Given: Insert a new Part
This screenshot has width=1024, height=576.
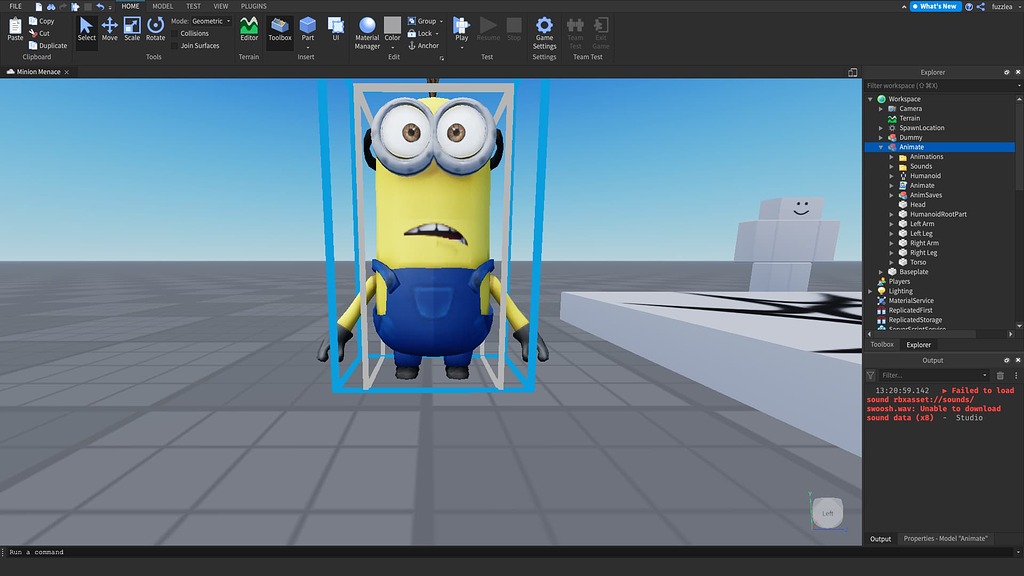Looking at the screenshot, I should pyautogui.click(x=307, y=28).
